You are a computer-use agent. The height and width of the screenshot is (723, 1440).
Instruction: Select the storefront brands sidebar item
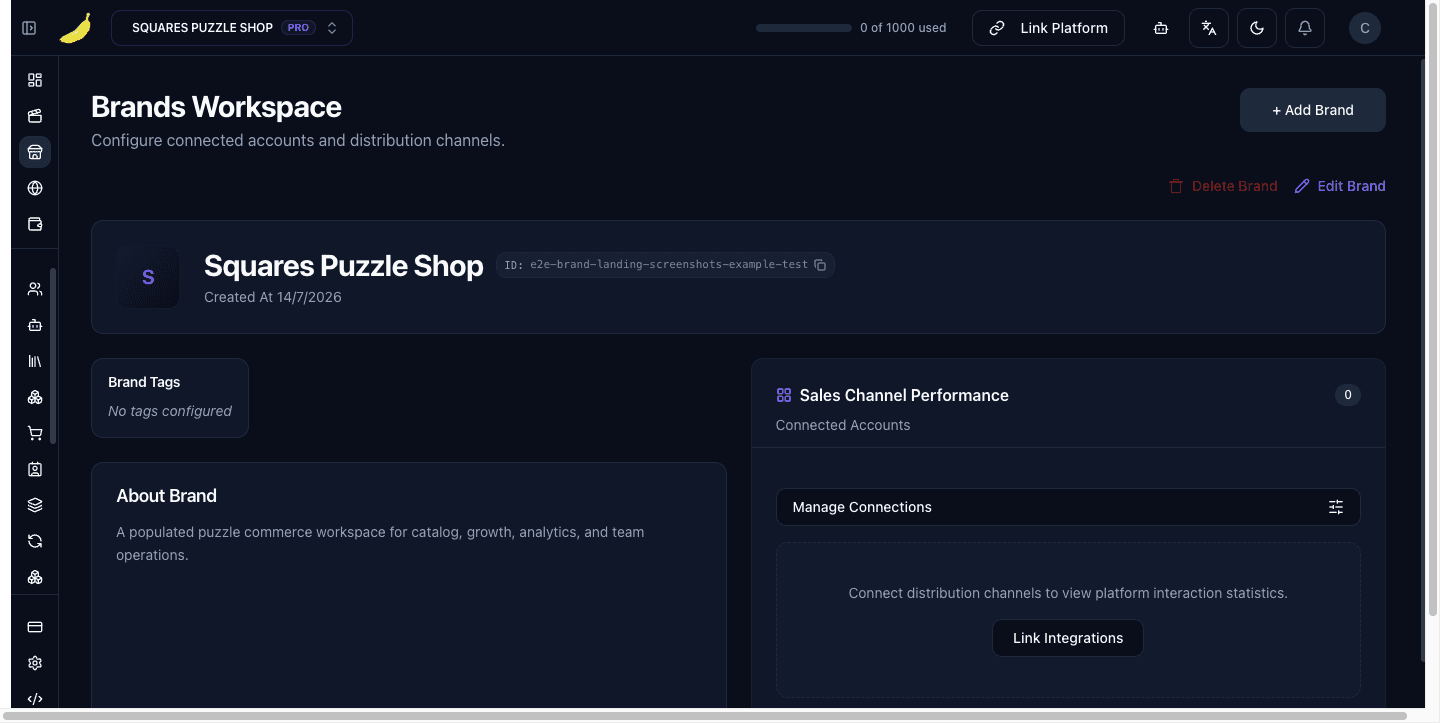coord(35,152)
